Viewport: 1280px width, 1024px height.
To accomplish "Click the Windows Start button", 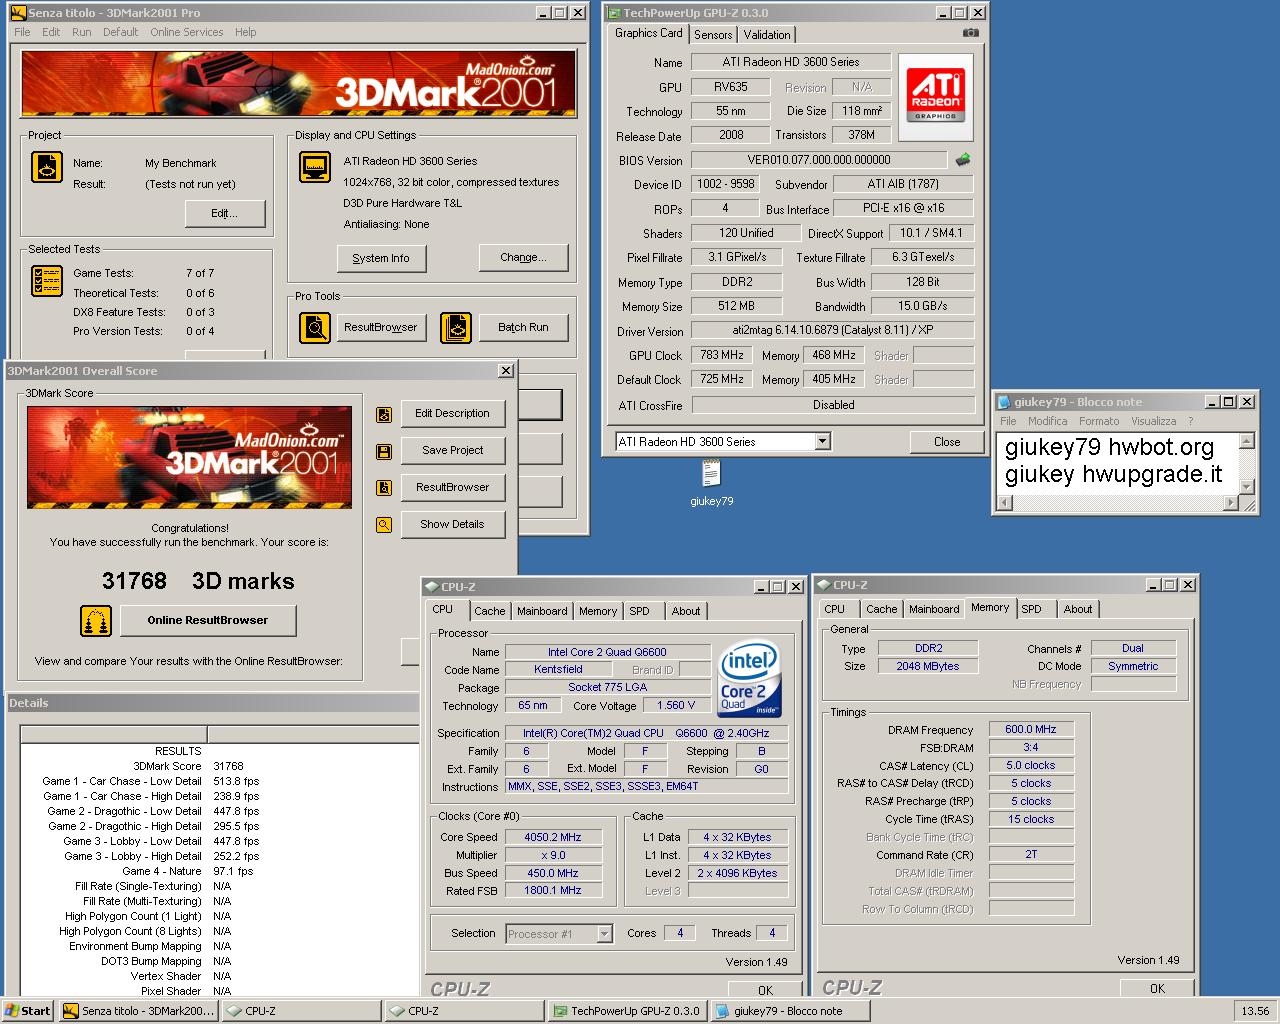I will pos(28,1011).
